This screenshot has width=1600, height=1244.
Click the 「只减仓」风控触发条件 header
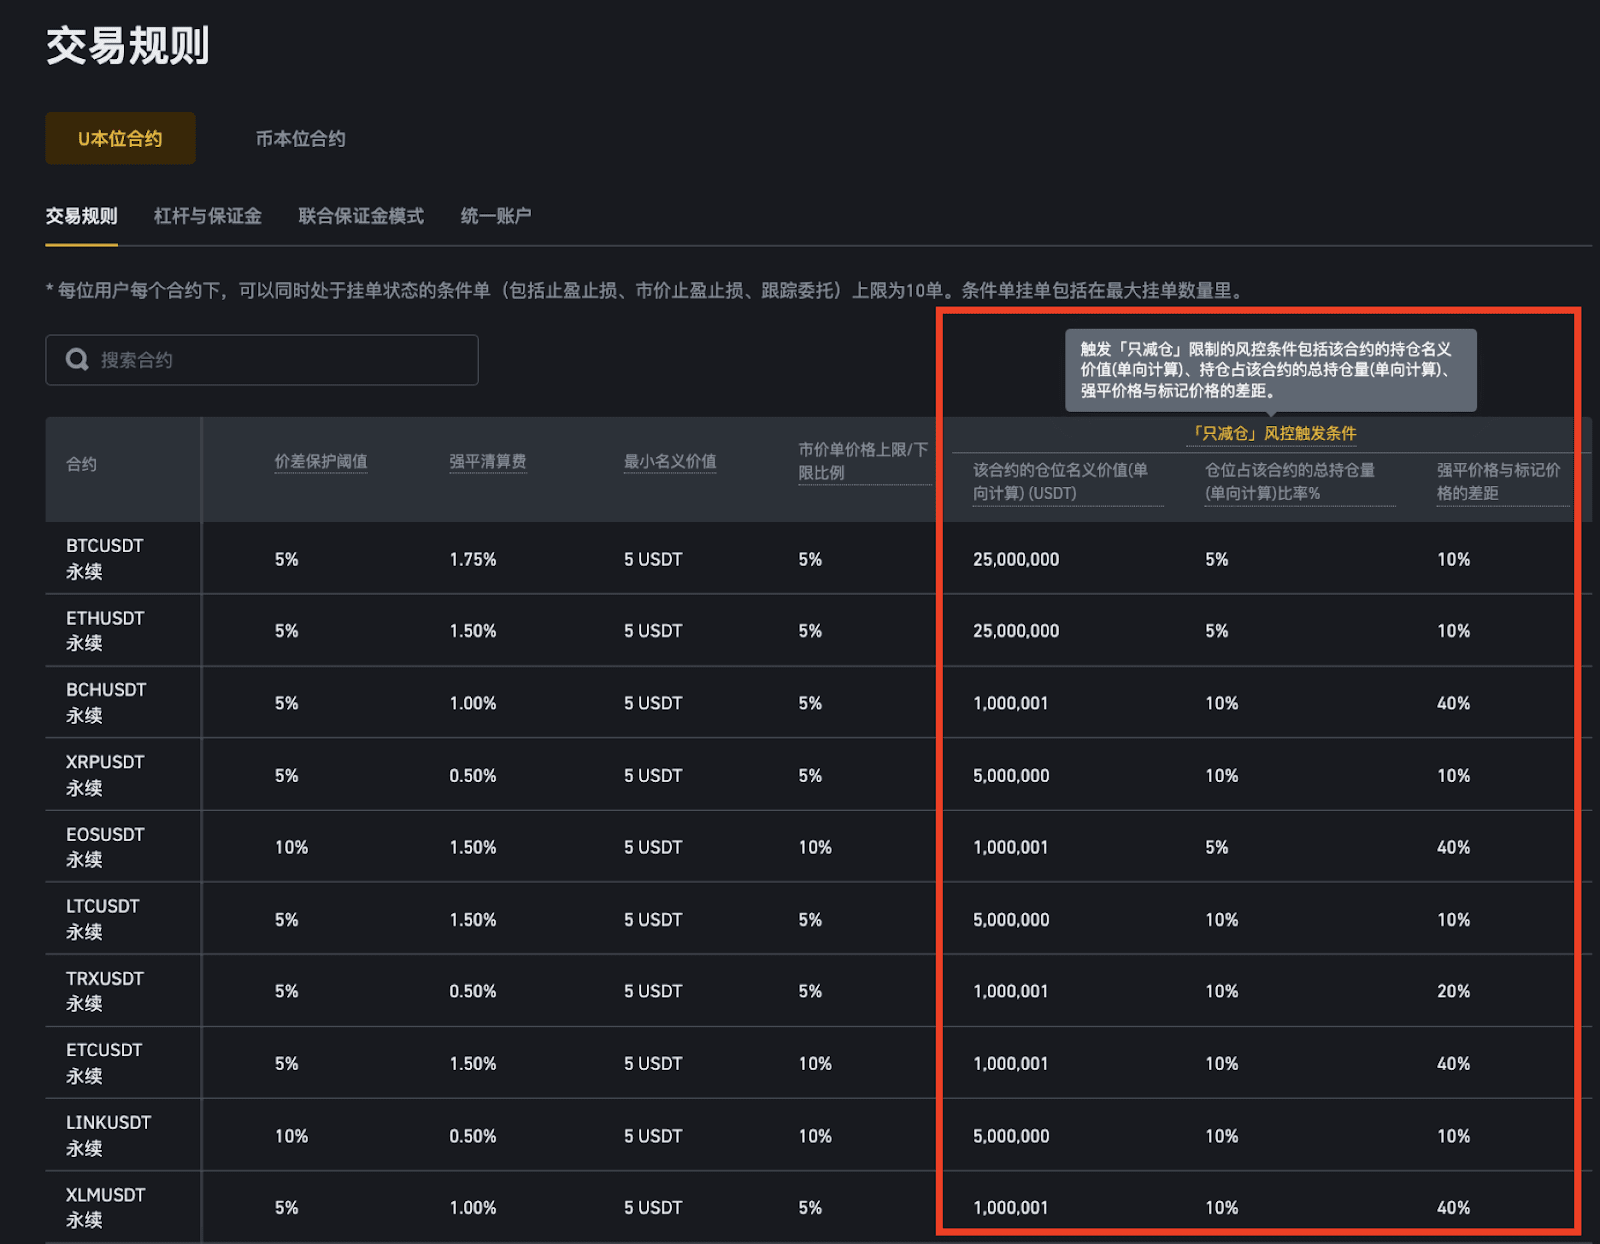tap(1272, 433)
